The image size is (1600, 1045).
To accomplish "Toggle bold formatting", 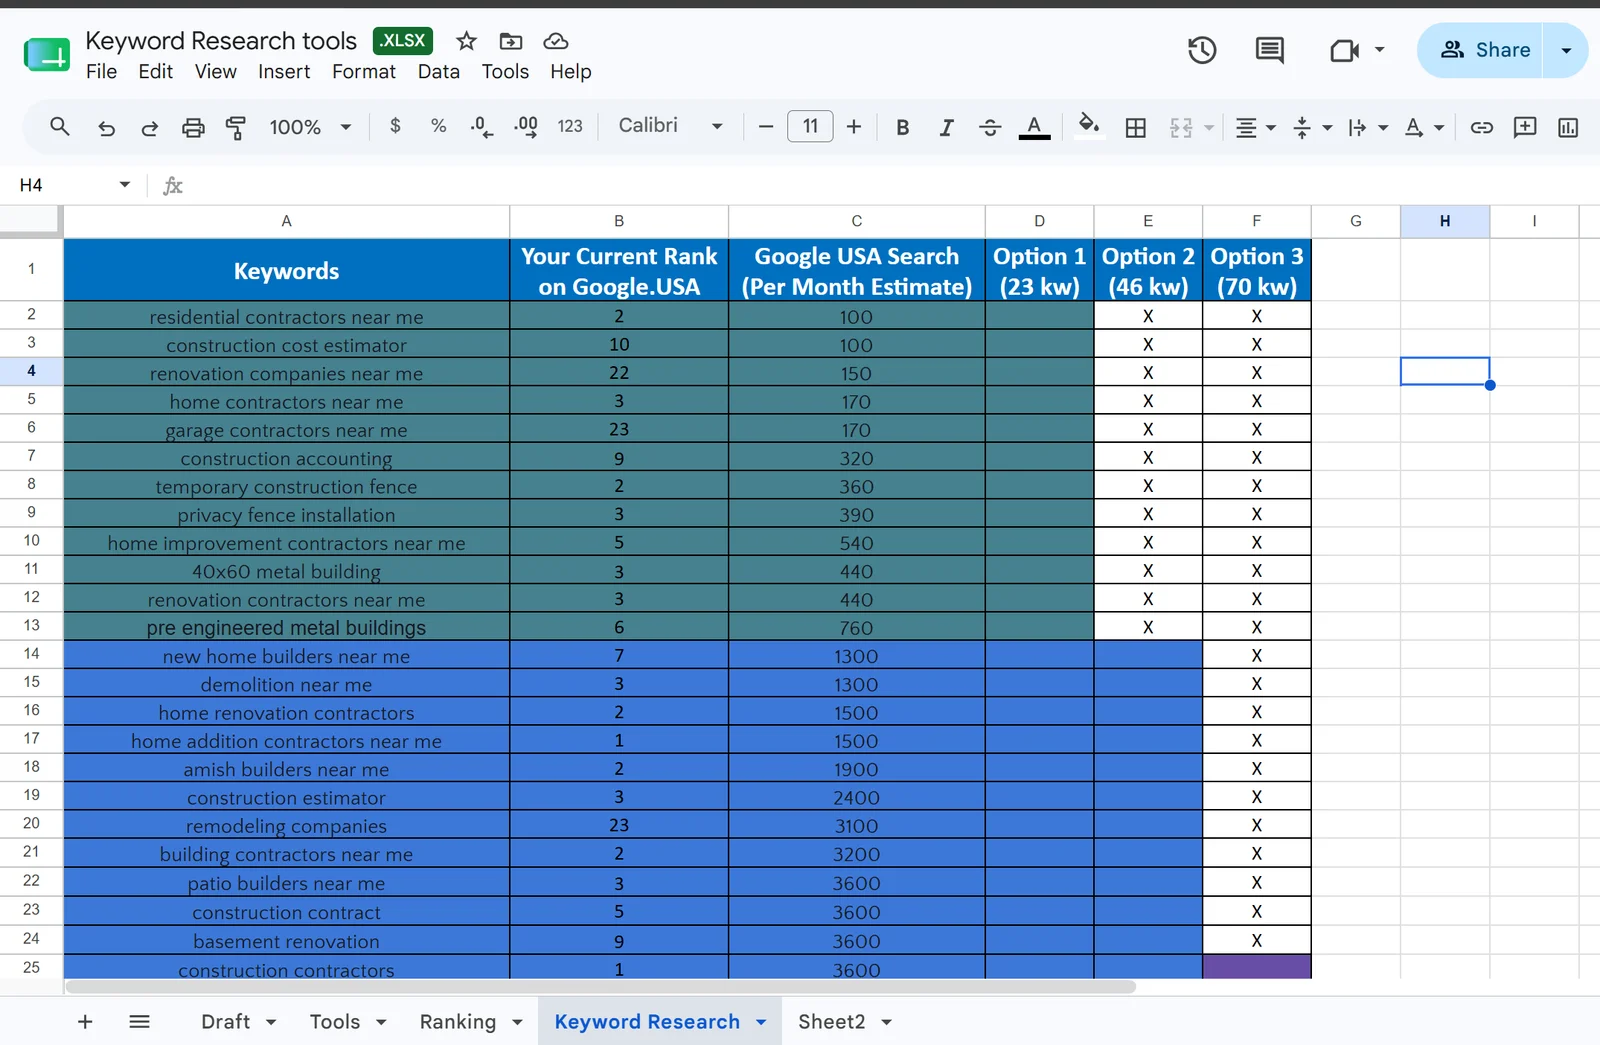I will click(902, 127).
